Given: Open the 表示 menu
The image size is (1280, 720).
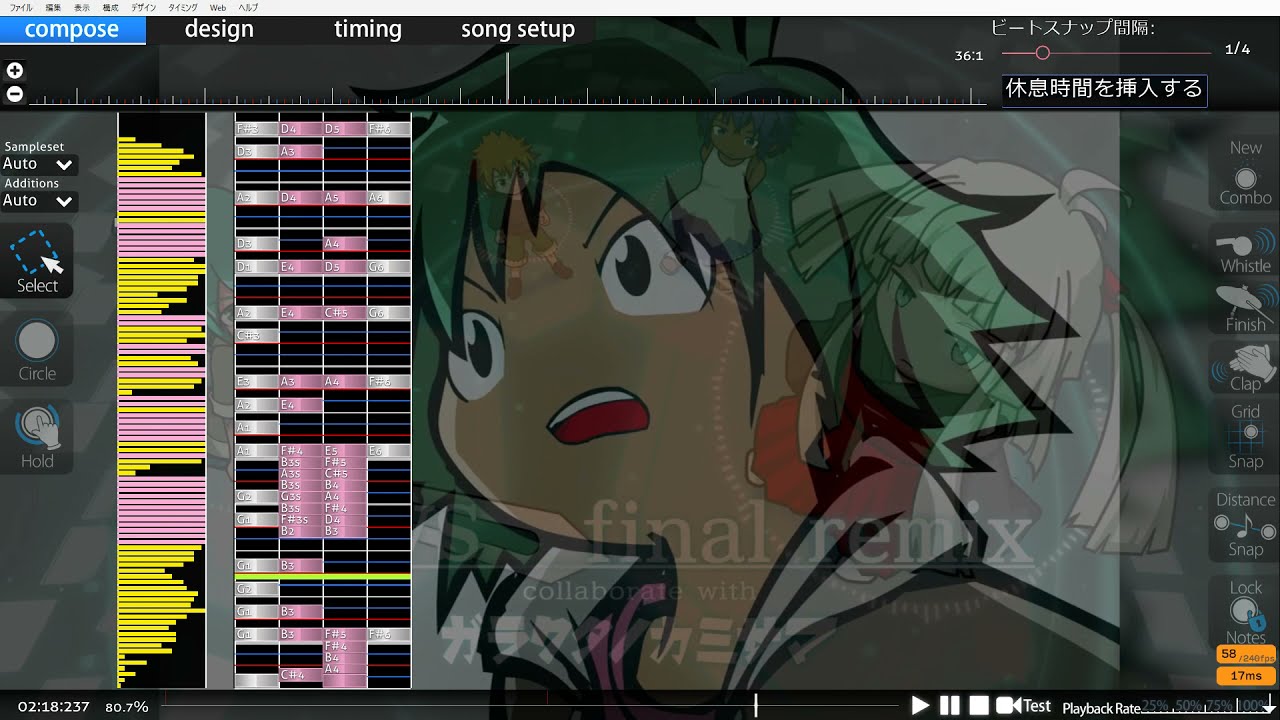Looking at the screenshot, I should tap(82, 7).
